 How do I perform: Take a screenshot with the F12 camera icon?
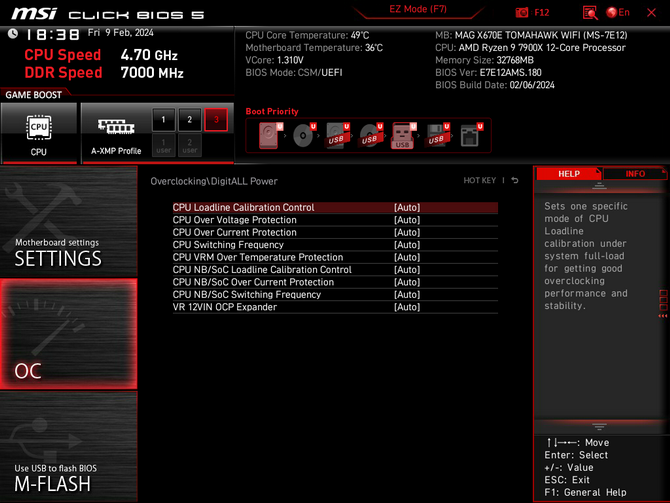522,12
